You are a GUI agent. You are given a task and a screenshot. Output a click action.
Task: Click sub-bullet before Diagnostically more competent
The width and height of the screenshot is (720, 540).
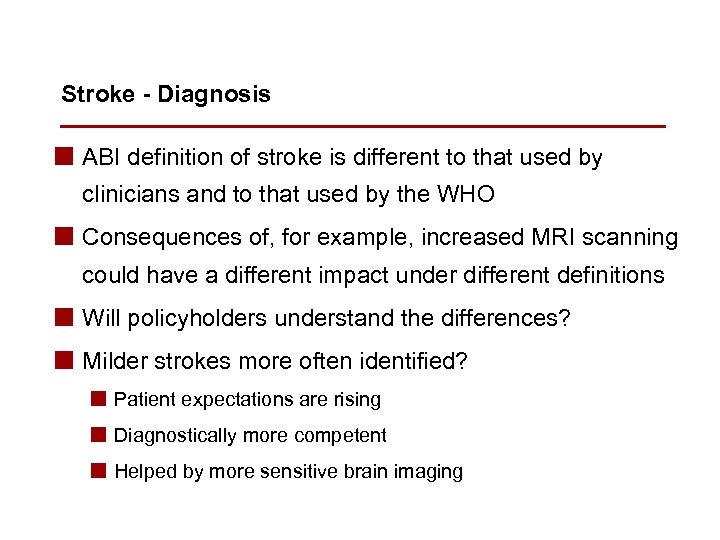tap(99, 435)
